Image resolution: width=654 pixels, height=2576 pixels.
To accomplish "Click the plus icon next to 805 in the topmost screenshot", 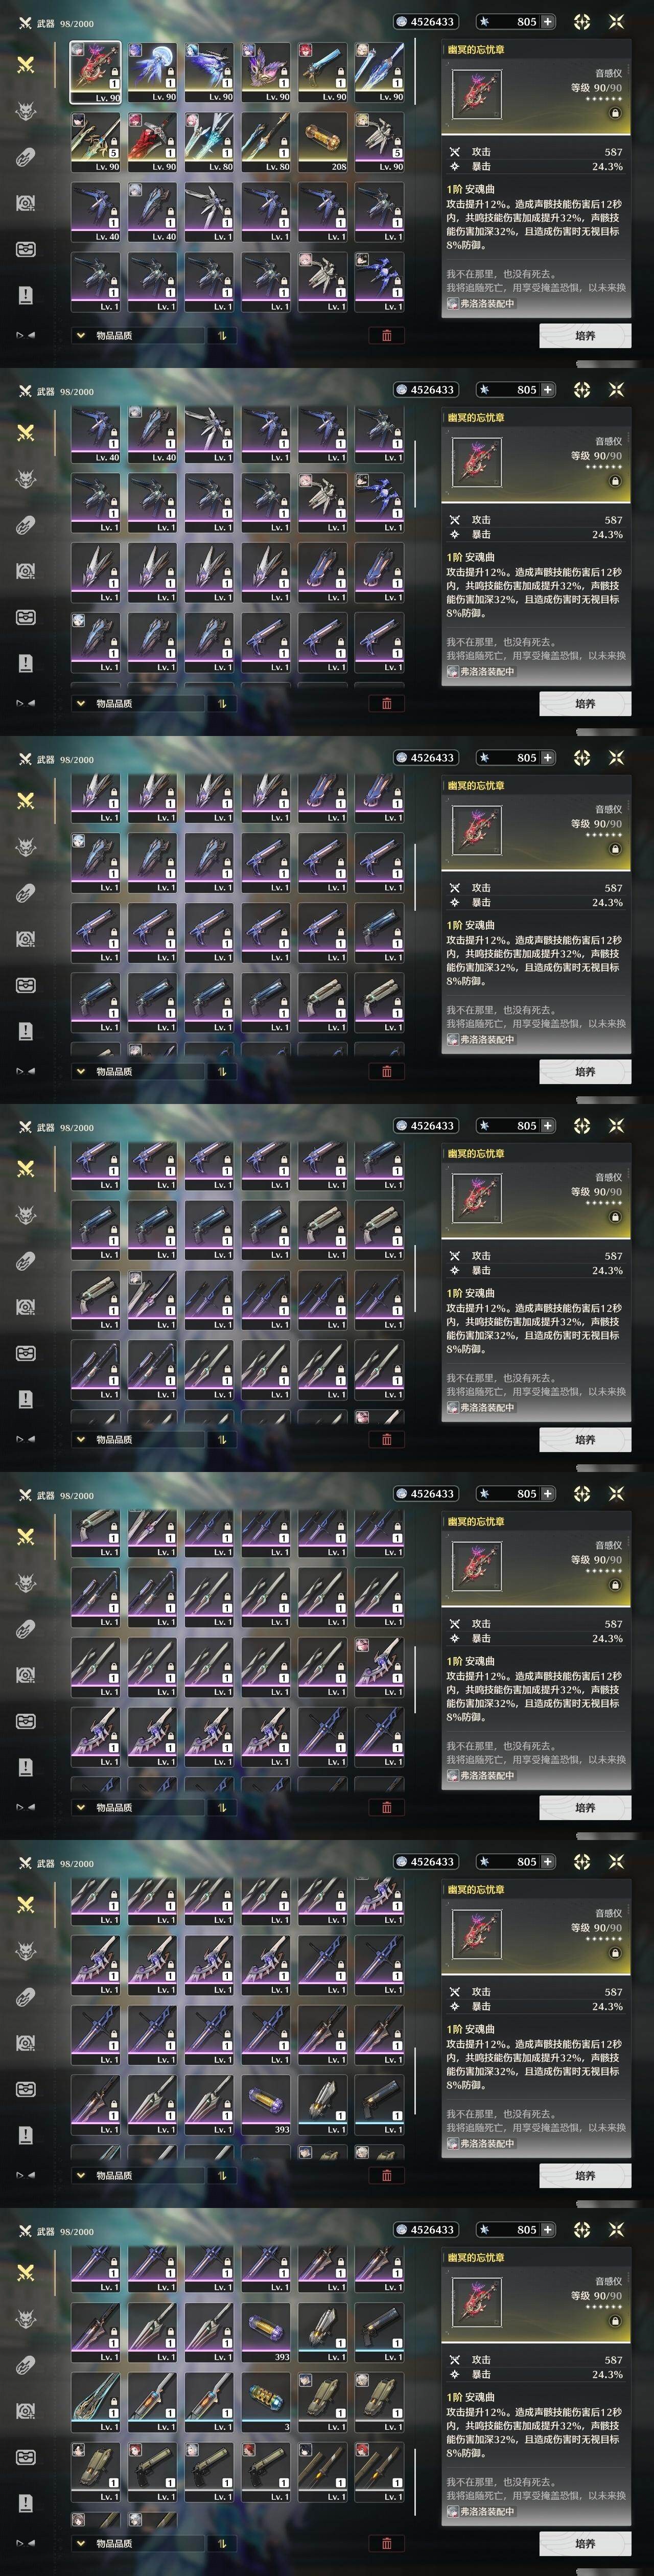I will click(547, 21).
